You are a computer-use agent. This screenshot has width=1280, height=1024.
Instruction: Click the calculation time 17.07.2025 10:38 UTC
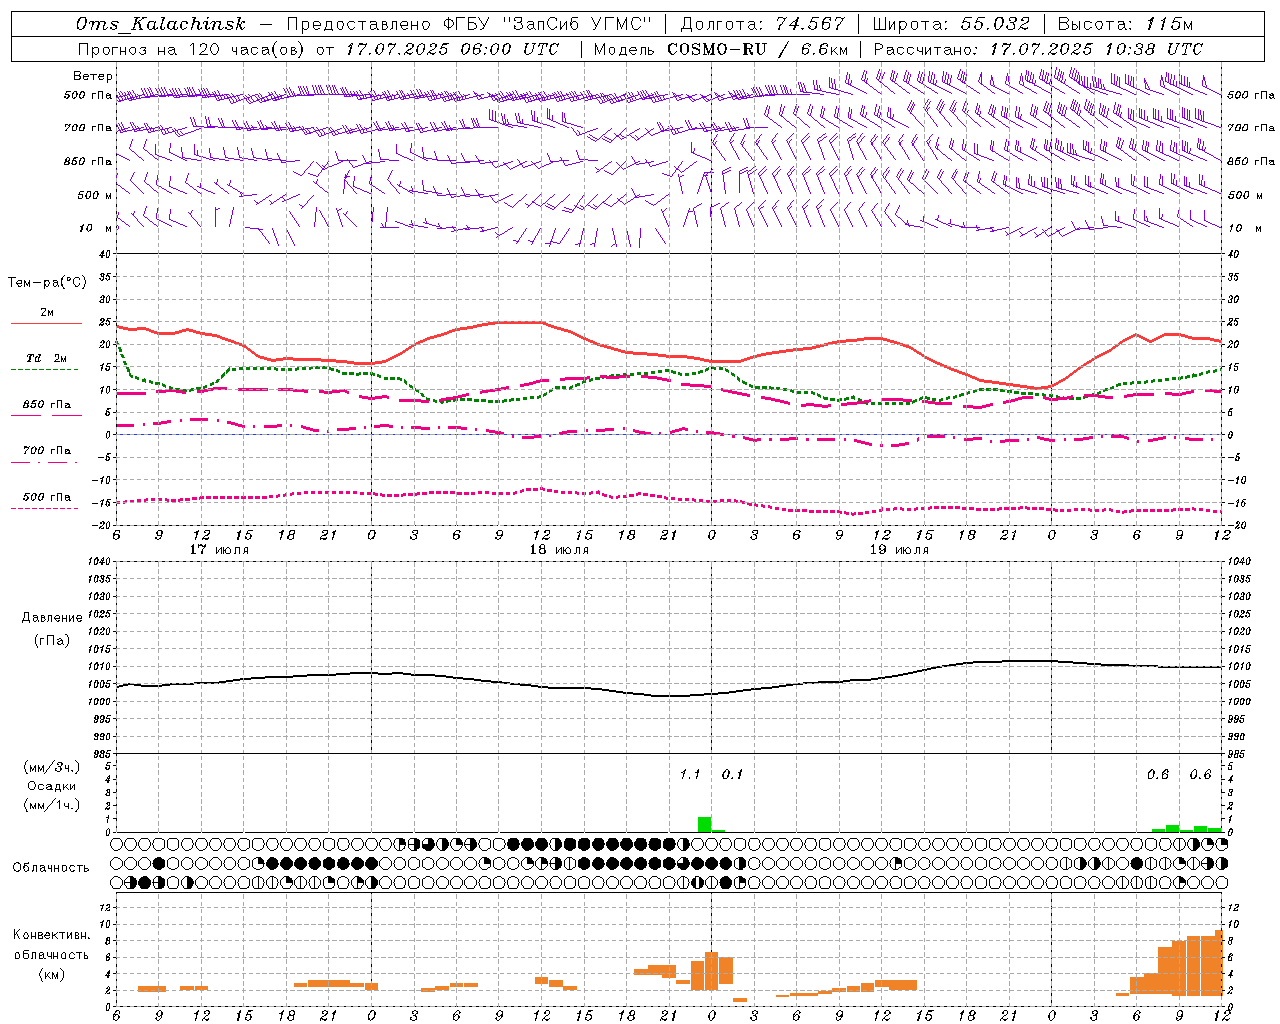[1096, 49]
